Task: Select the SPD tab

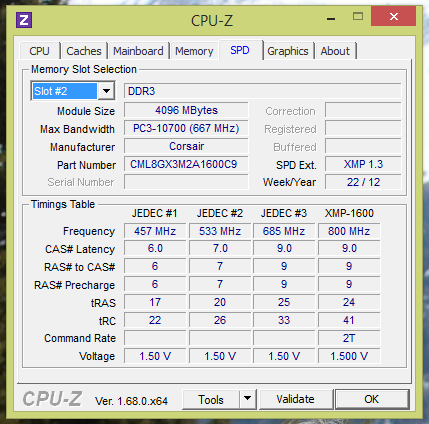Action: 240,50
